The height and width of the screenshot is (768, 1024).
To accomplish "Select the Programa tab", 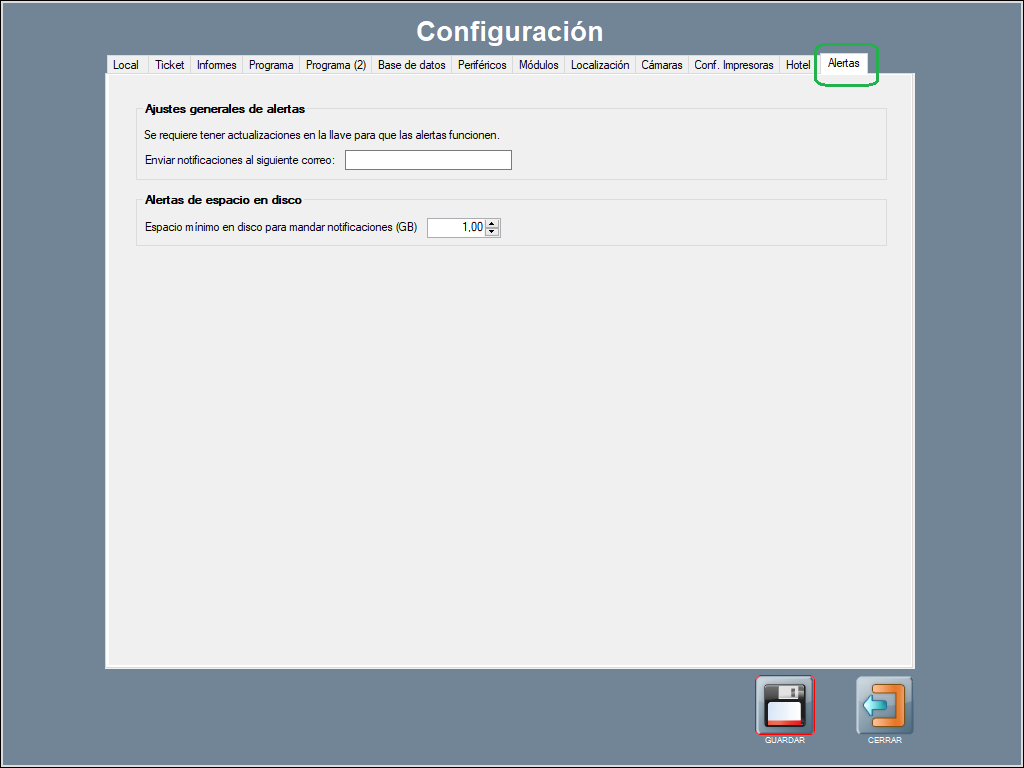I will coord(271,65).
